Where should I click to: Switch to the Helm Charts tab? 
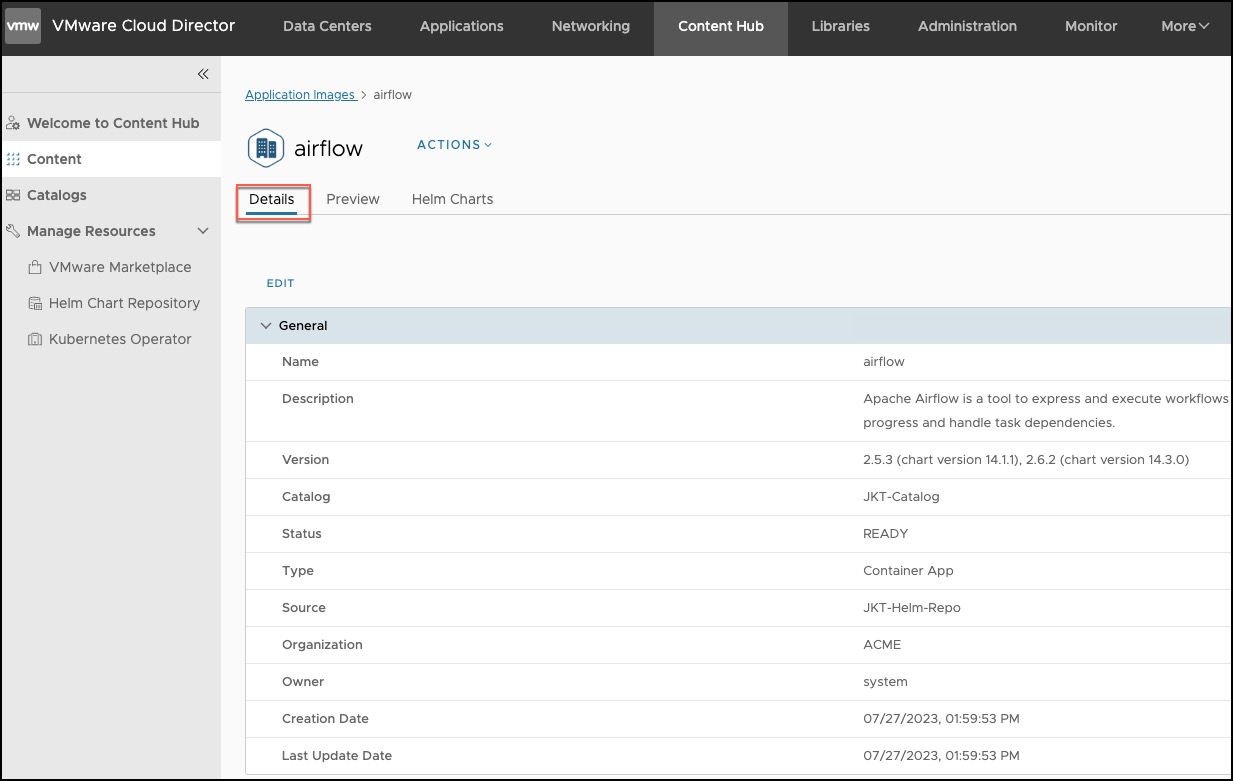452,199
